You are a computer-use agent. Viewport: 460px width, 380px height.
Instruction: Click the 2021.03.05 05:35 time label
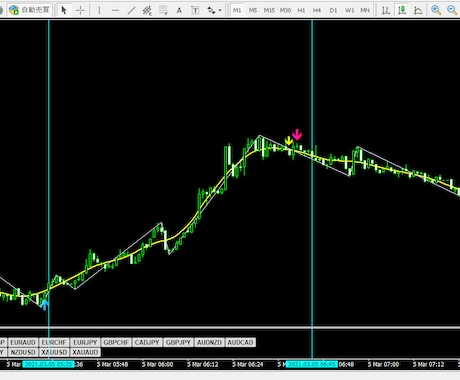49,364
